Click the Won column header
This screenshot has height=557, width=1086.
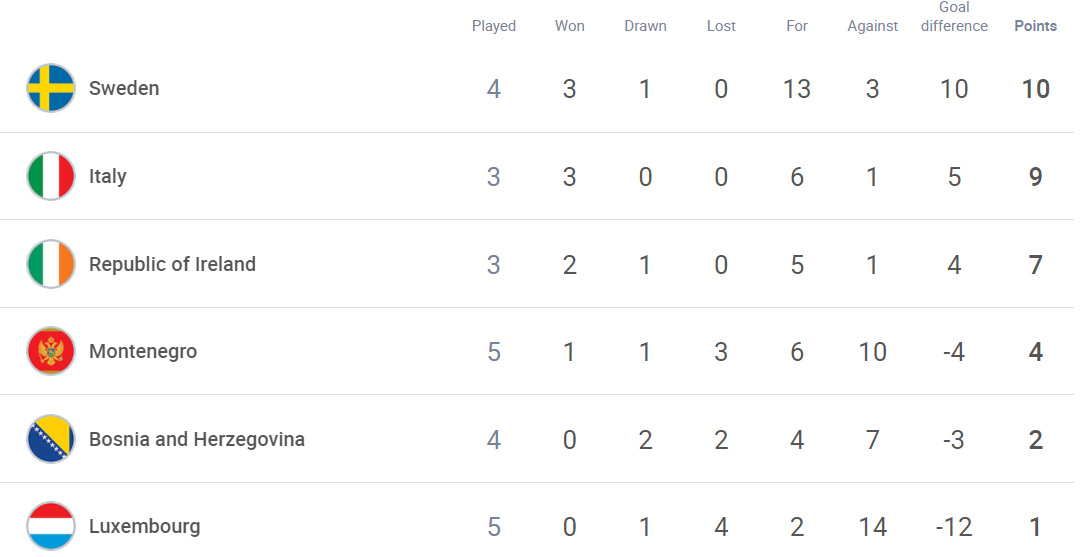(x=570, y=26)
